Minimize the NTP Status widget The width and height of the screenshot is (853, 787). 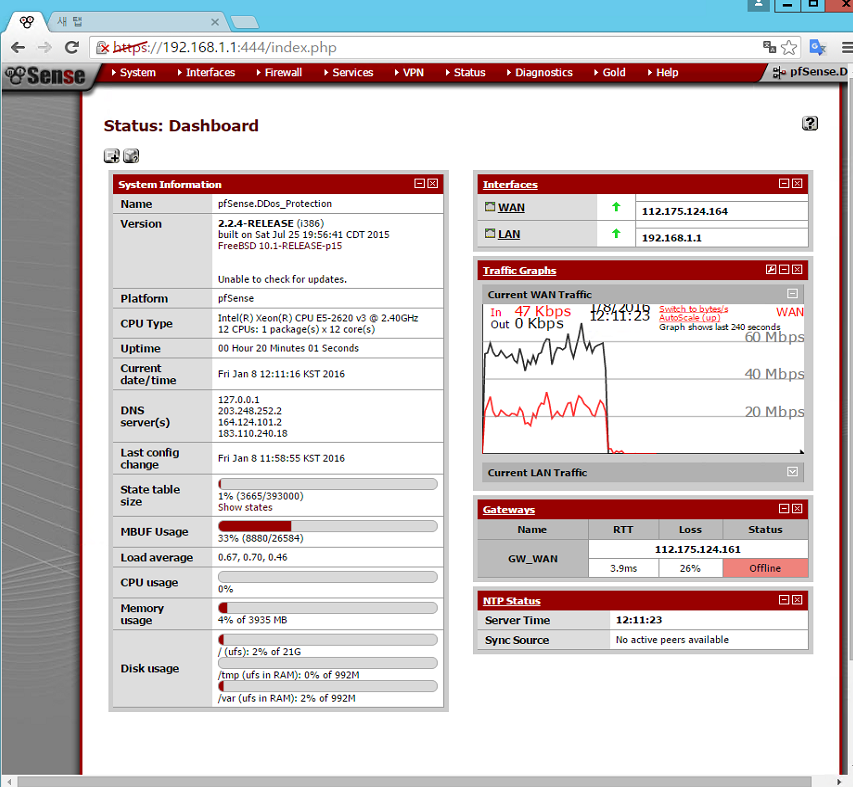pos(784,599)
